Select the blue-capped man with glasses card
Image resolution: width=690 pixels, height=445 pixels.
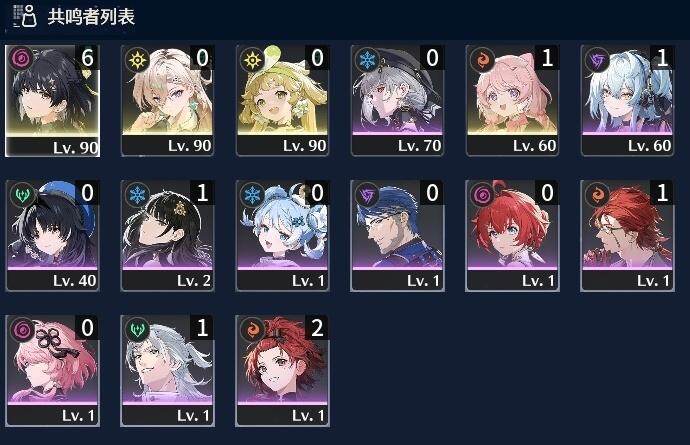click(x=397, y=235)
